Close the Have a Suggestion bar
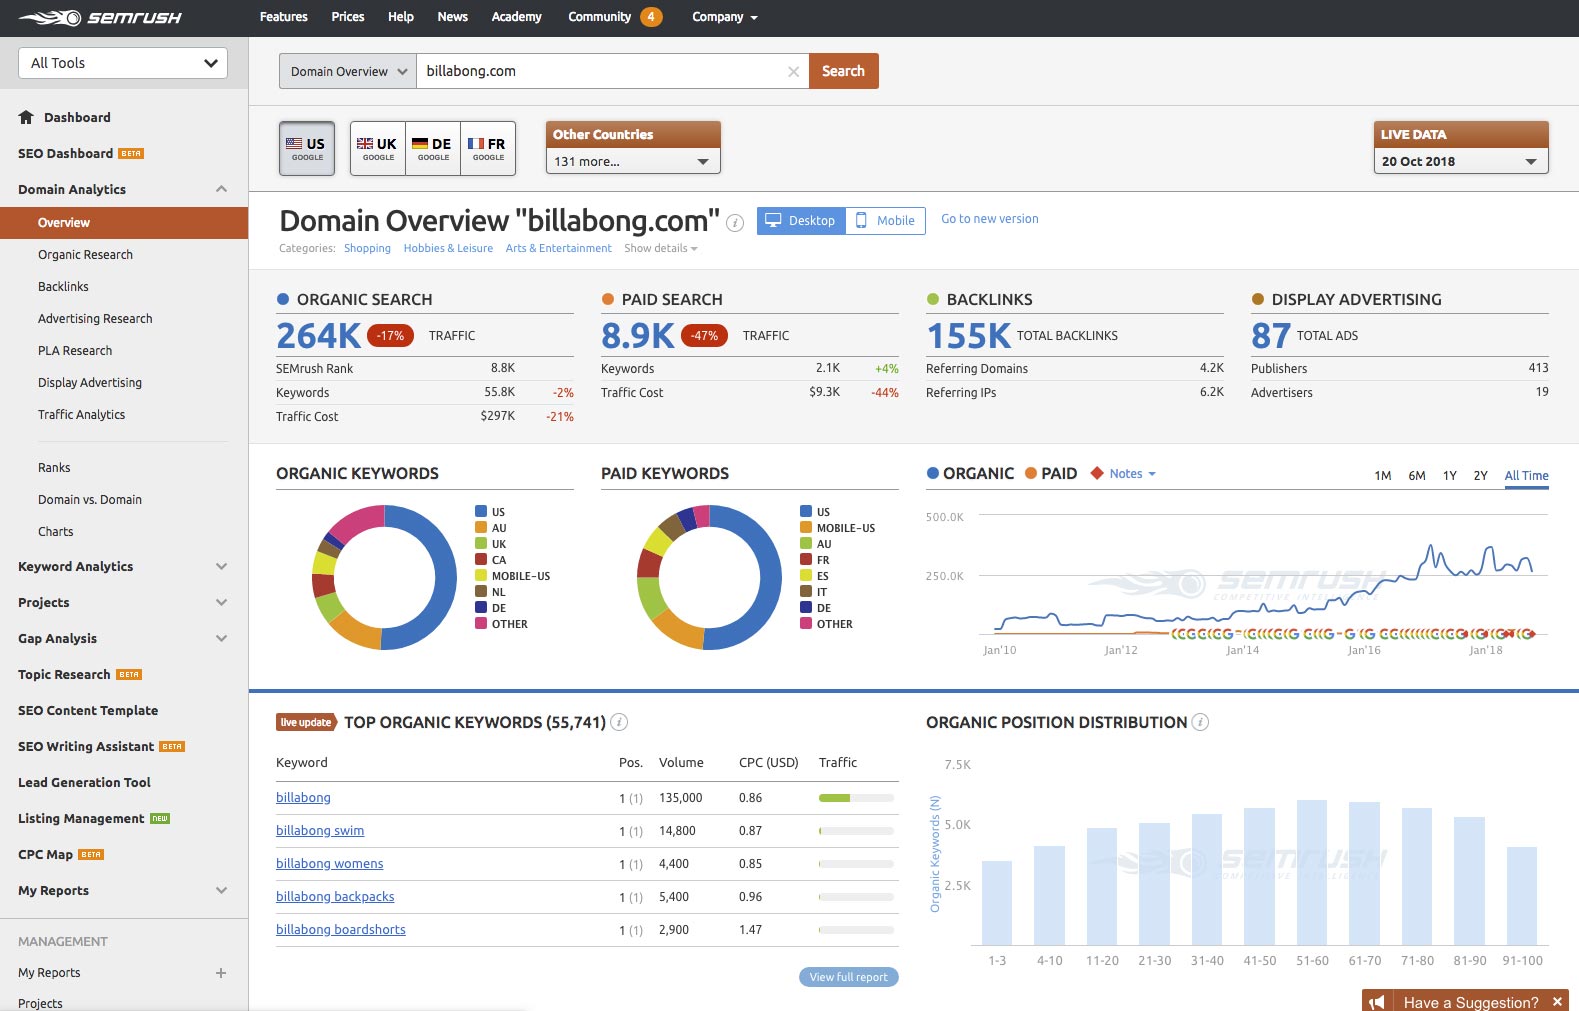The image size is (1579, 1011). (x=1557, y=1001)
